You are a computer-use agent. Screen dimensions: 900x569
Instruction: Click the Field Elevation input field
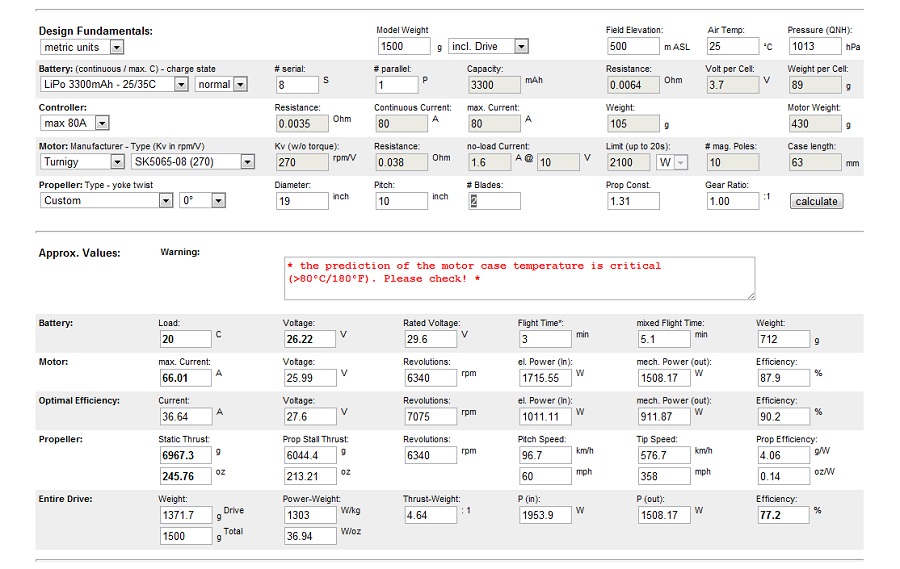[632, 46]
